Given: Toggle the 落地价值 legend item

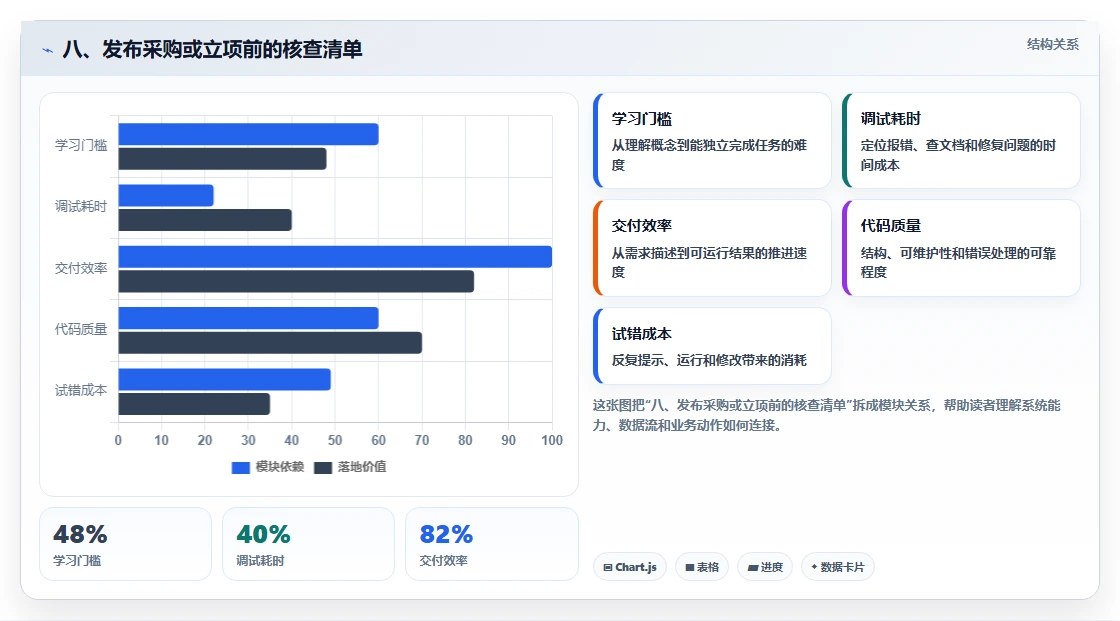Looking at the screenshot, I should [350, 467].
